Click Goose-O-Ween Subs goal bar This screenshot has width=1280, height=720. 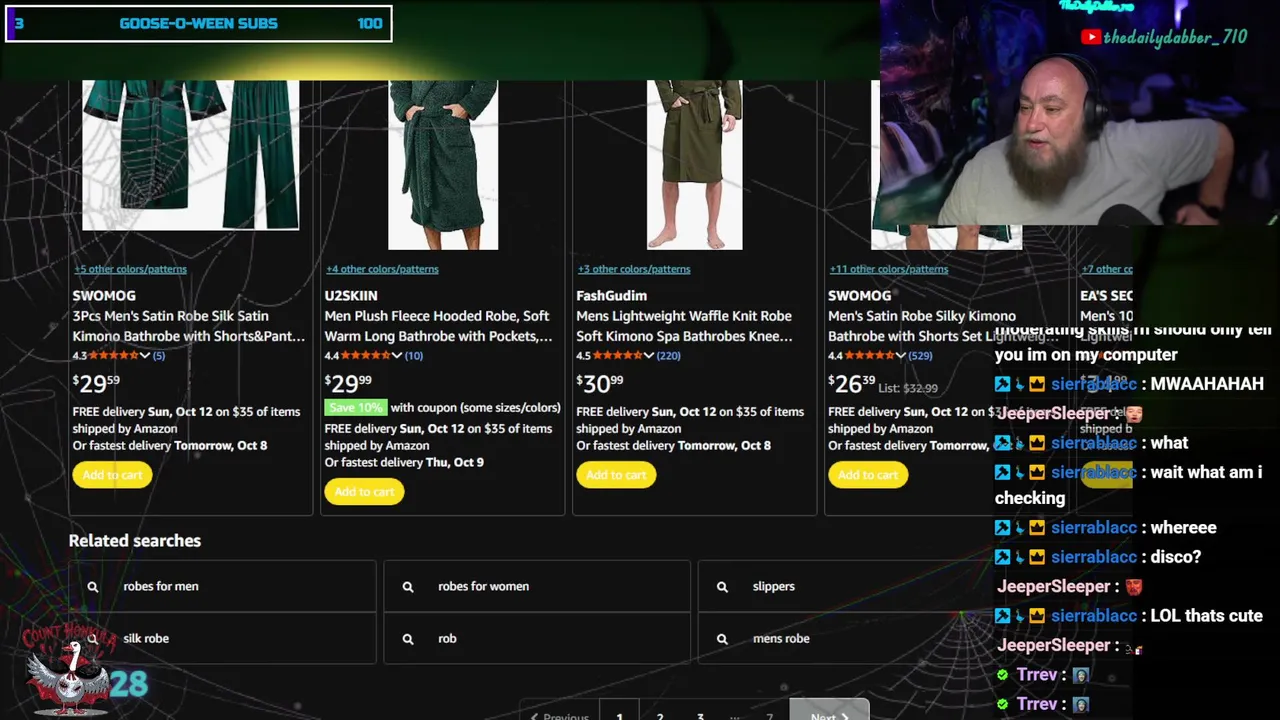point(199,23)
